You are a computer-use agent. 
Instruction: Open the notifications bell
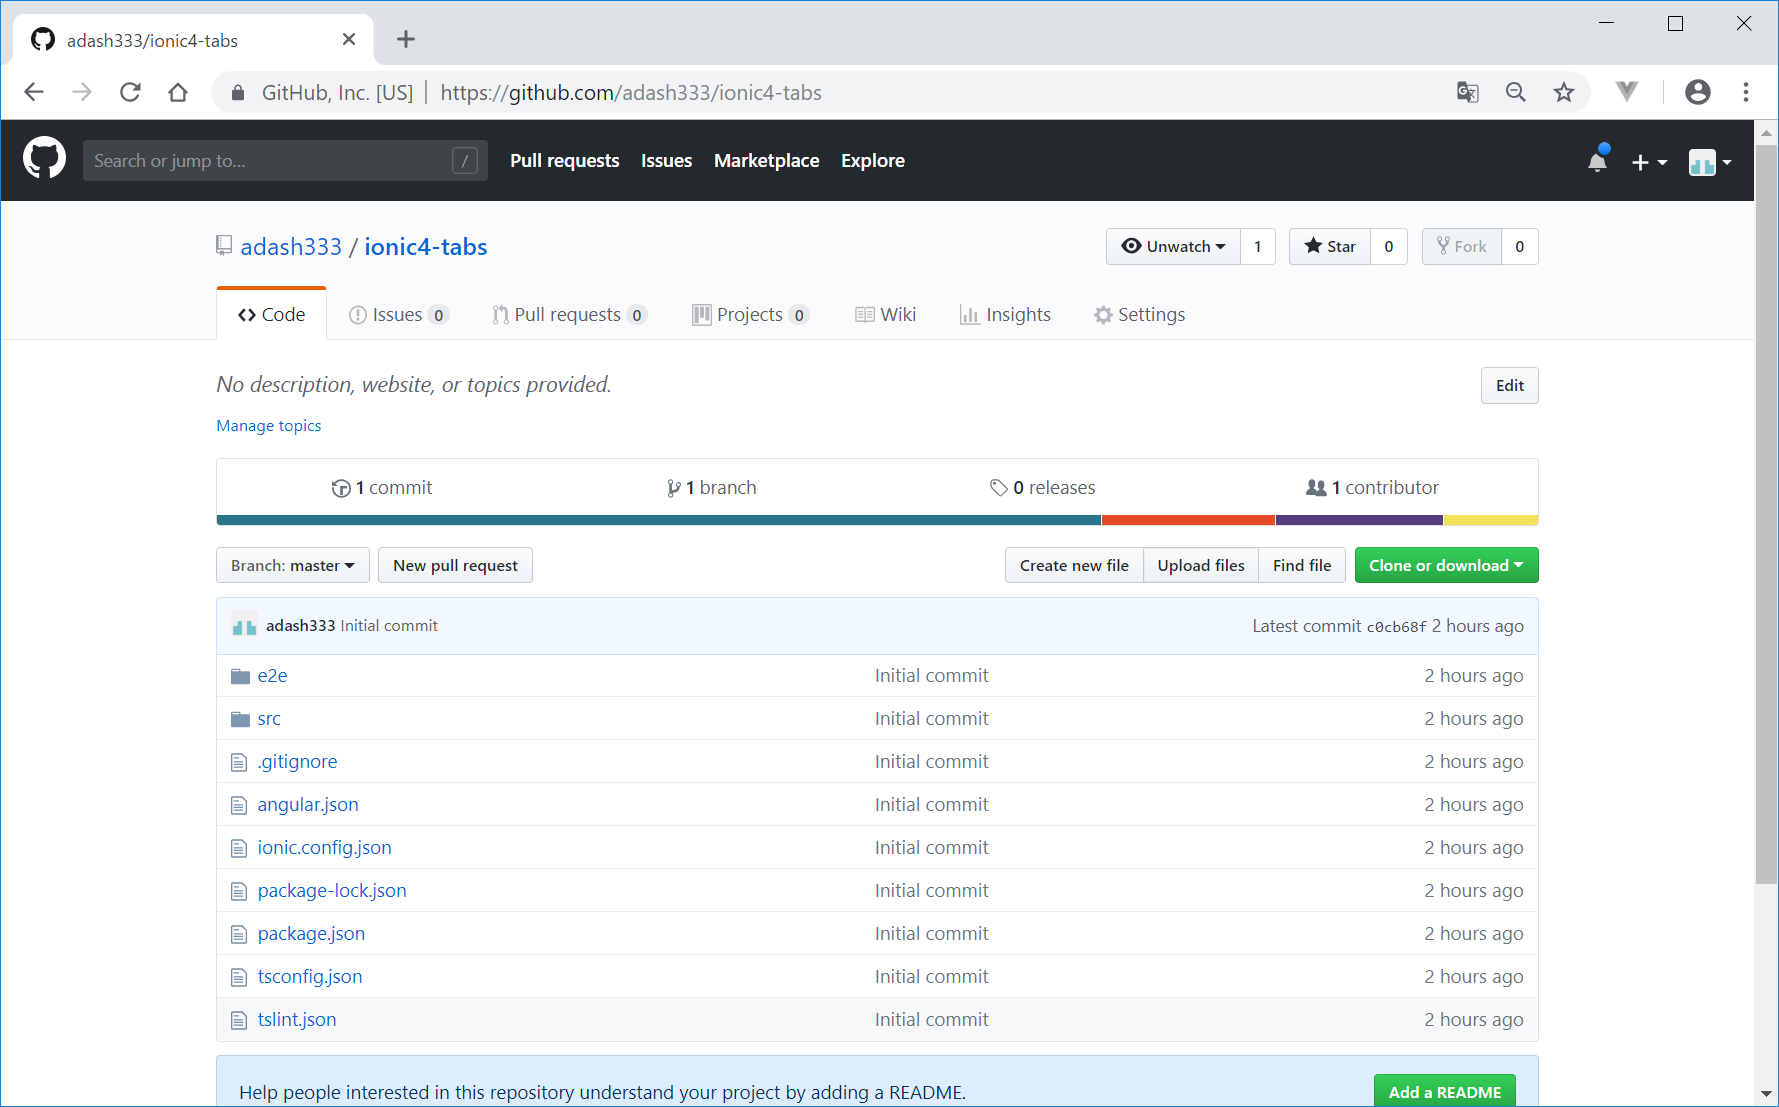pos(1597,162)
